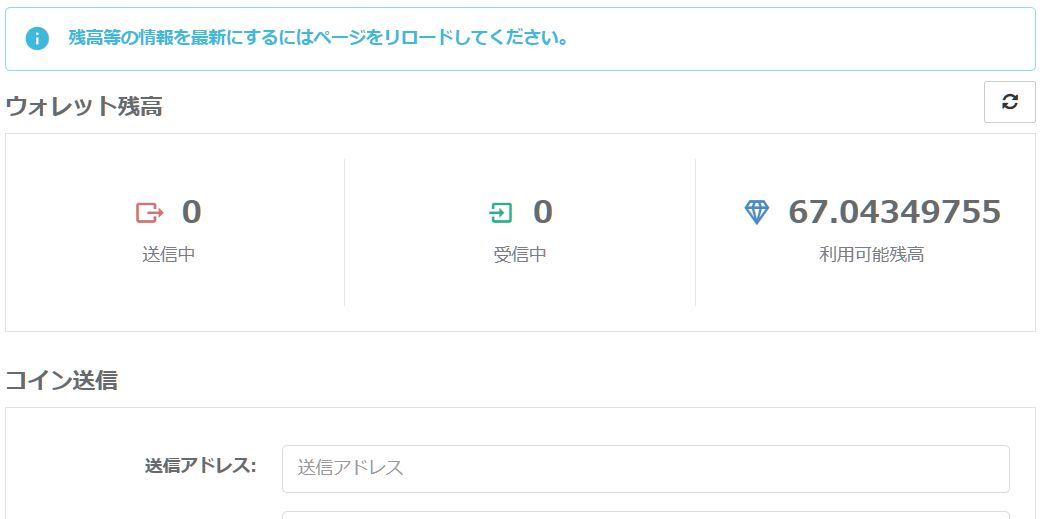
Task: Click the ウォレット残高 heading
Action: pos(84,106)
